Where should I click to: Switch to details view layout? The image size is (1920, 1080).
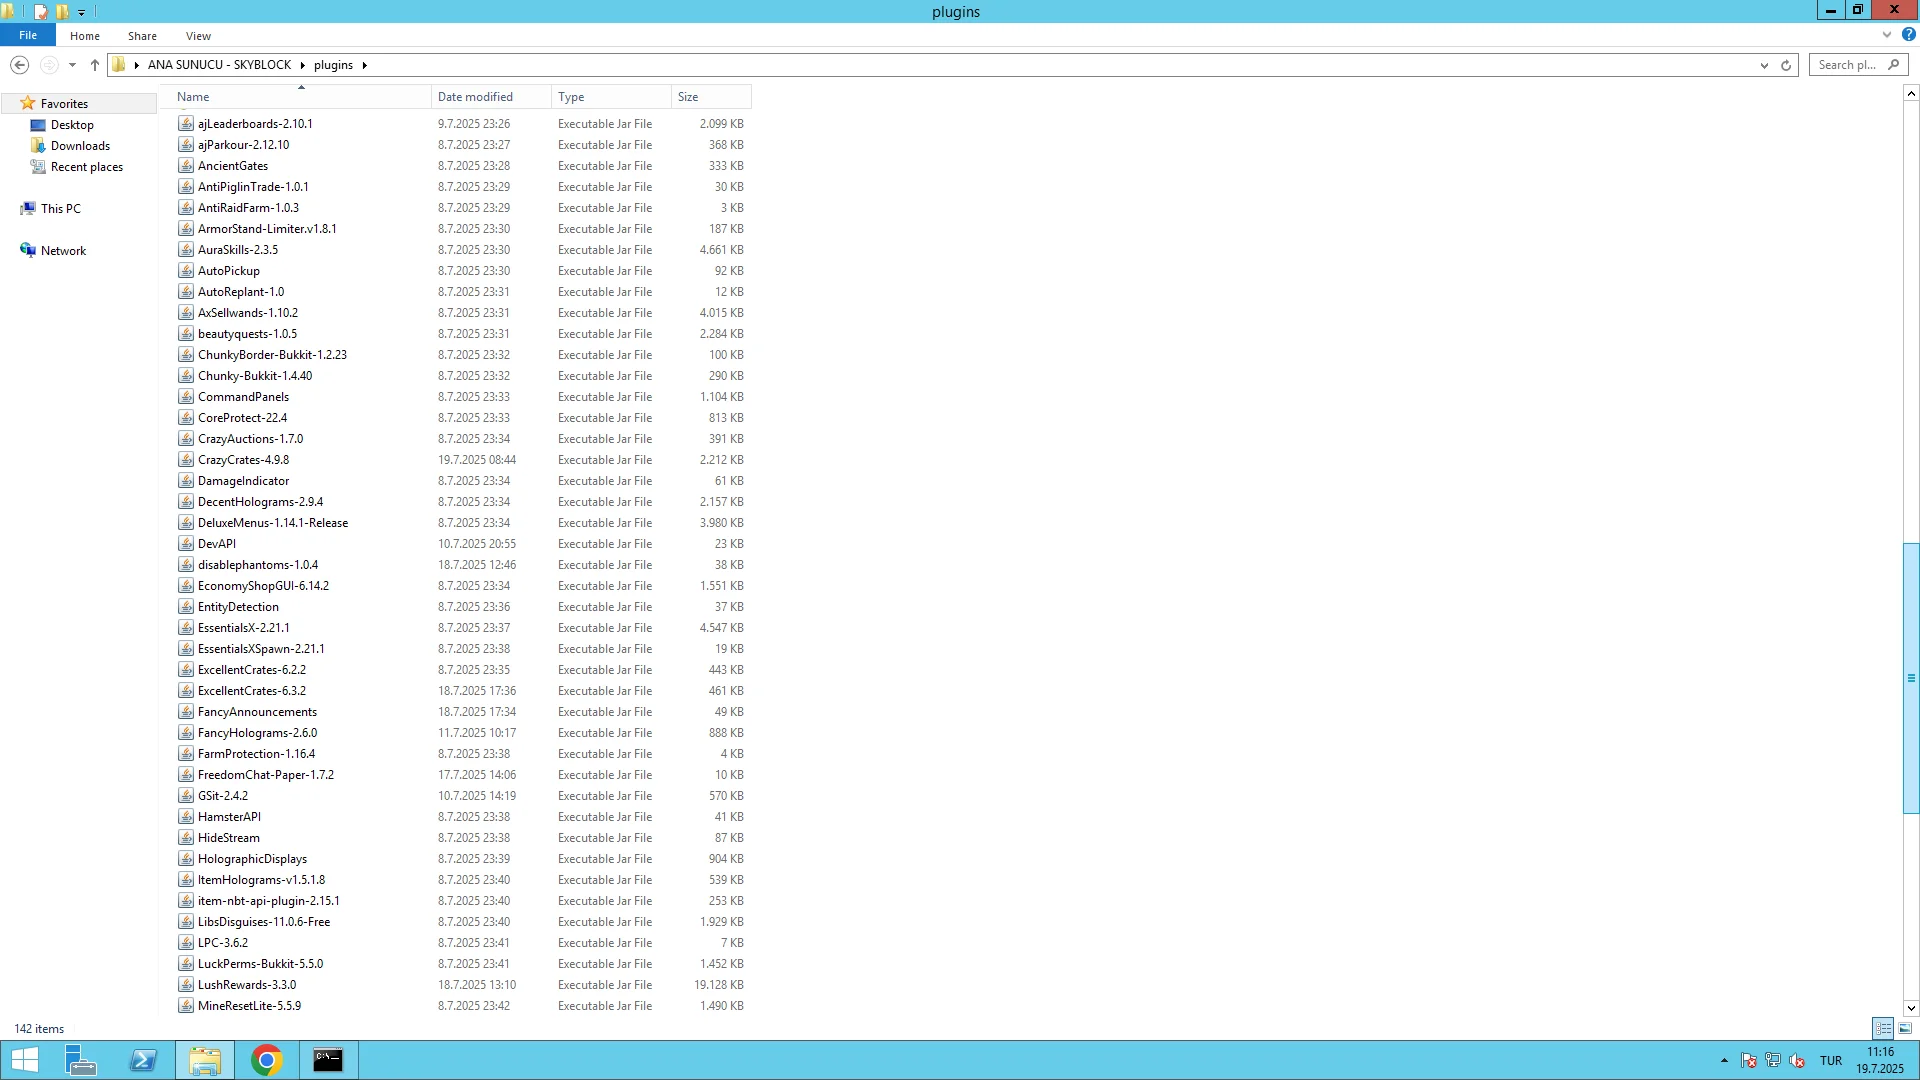(1883, 1028)
